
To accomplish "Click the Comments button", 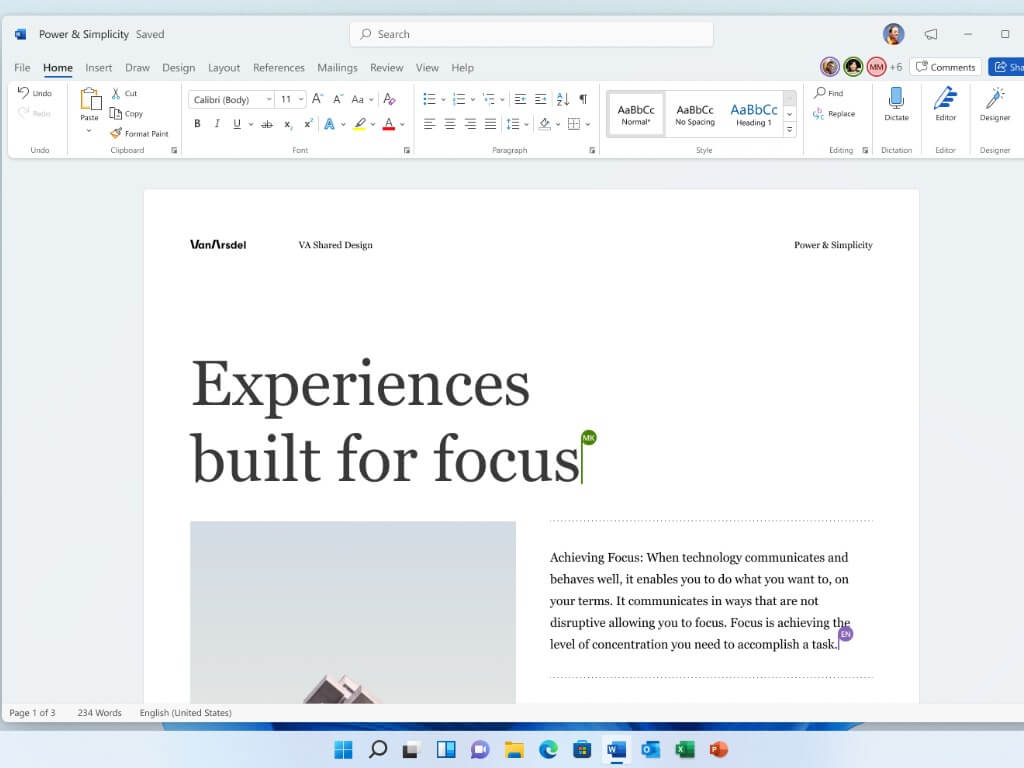I will point(945,67).
